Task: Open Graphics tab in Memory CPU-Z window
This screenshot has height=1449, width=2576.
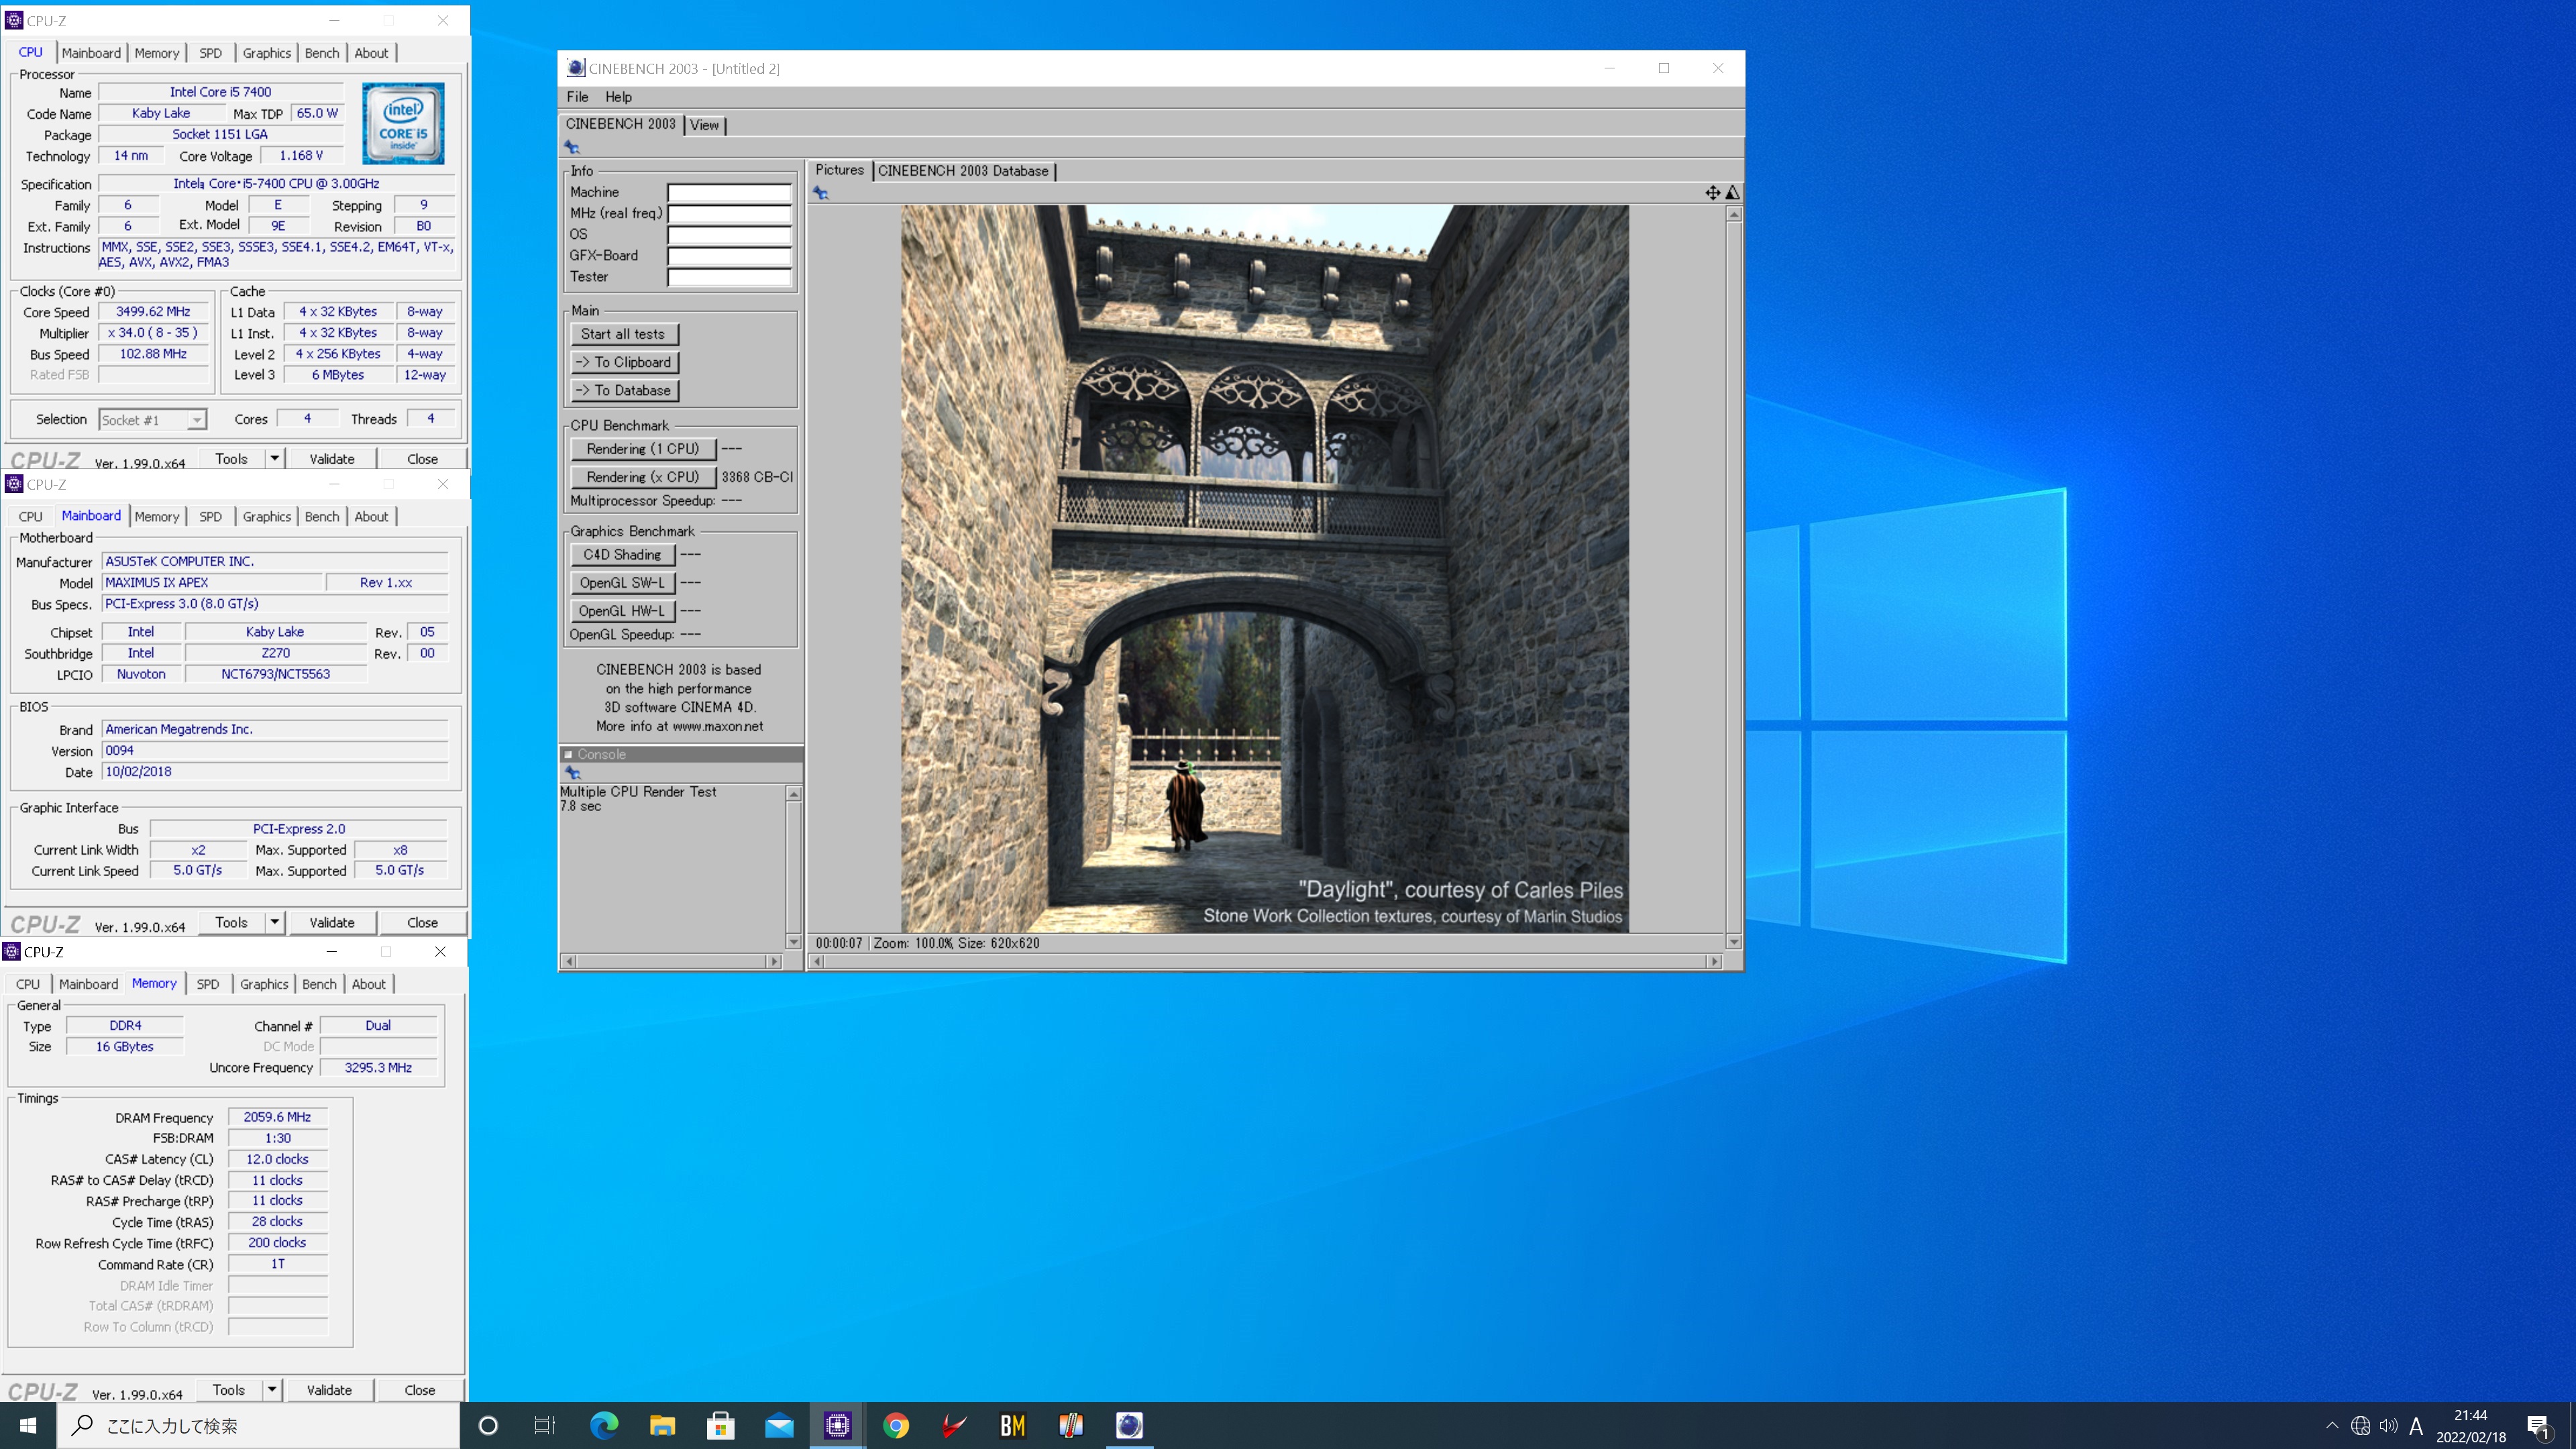Action: coord(264,984)
